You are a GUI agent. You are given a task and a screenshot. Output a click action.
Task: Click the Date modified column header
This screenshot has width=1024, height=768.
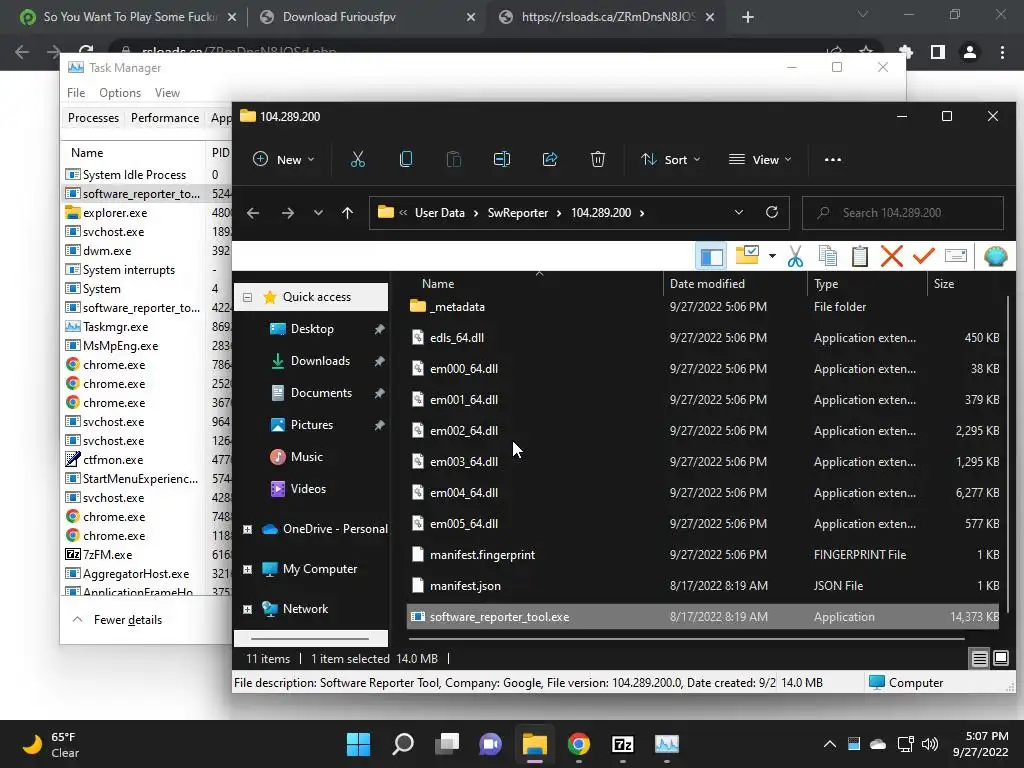[x=707, y=284]
